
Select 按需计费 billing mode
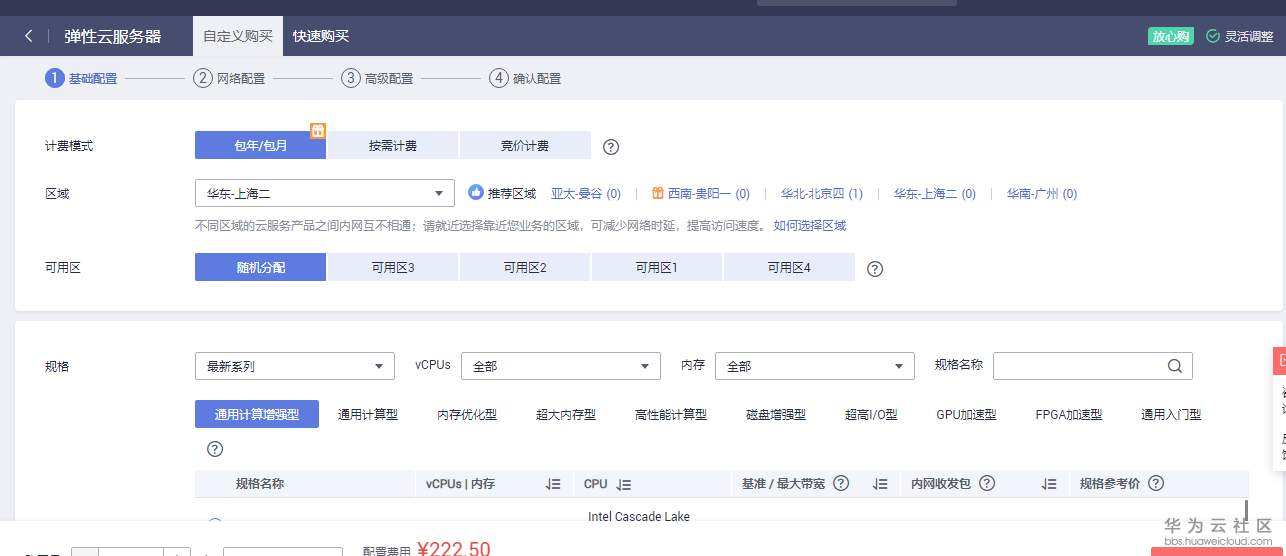tap(393, 146)
